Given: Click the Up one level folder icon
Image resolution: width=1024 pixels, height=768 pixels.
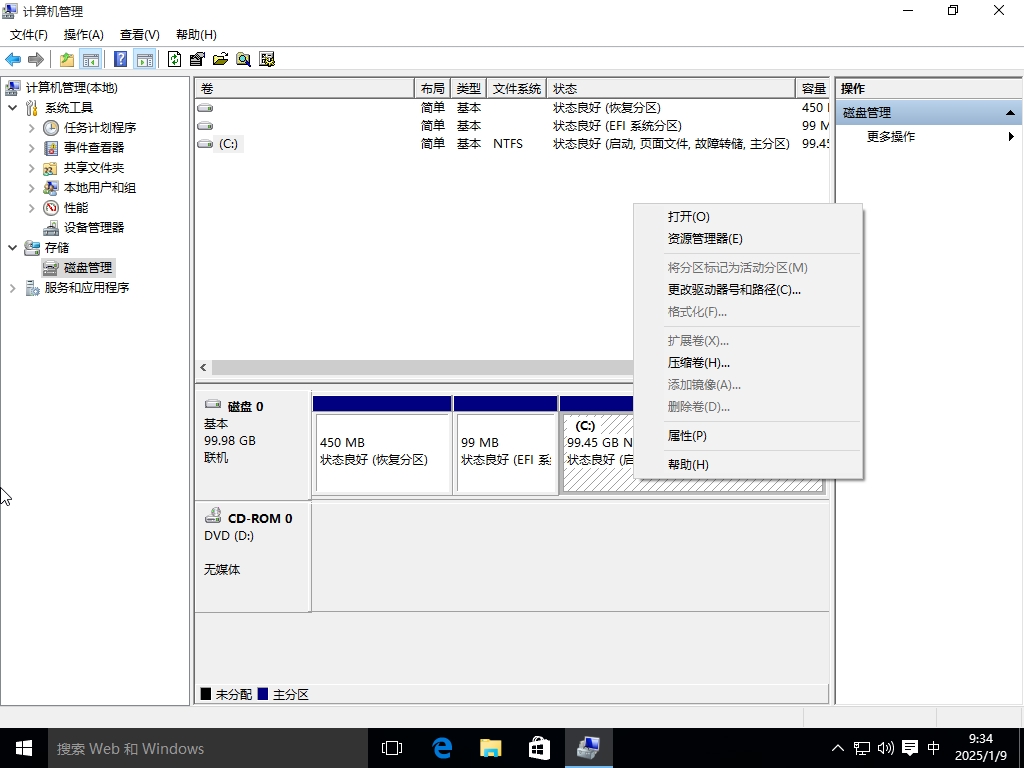Looking at the screenshot, I should click(67, 59).
